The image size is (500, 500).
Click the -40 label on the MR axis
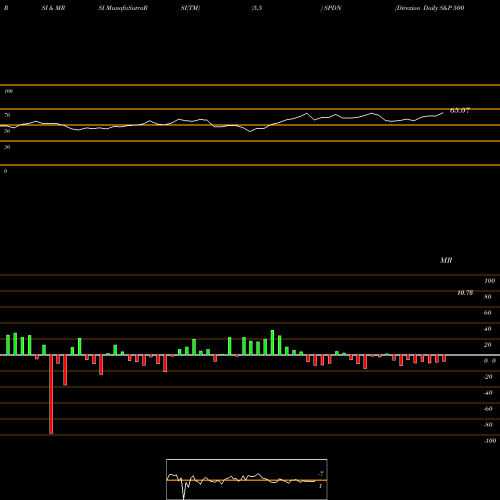[x=488, y=393]
